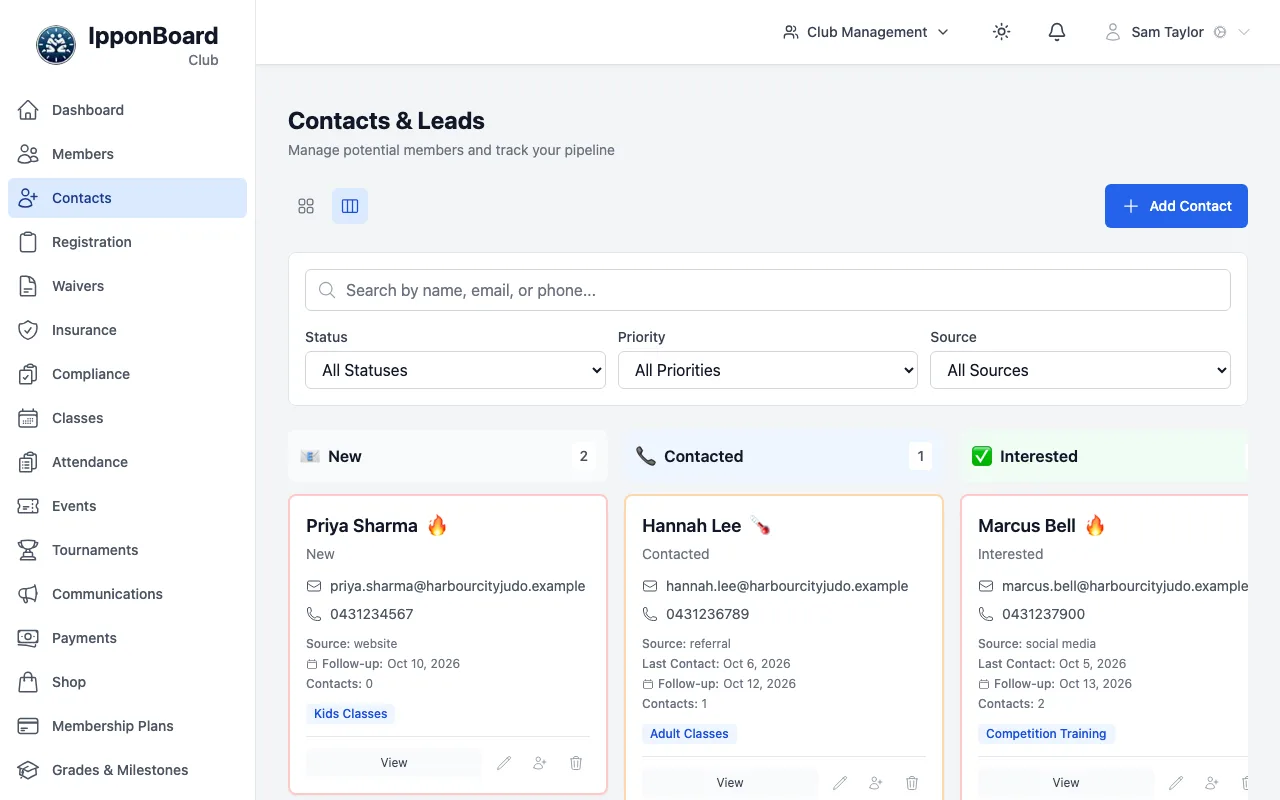Click the phone icon beside 0431236789

650,614
